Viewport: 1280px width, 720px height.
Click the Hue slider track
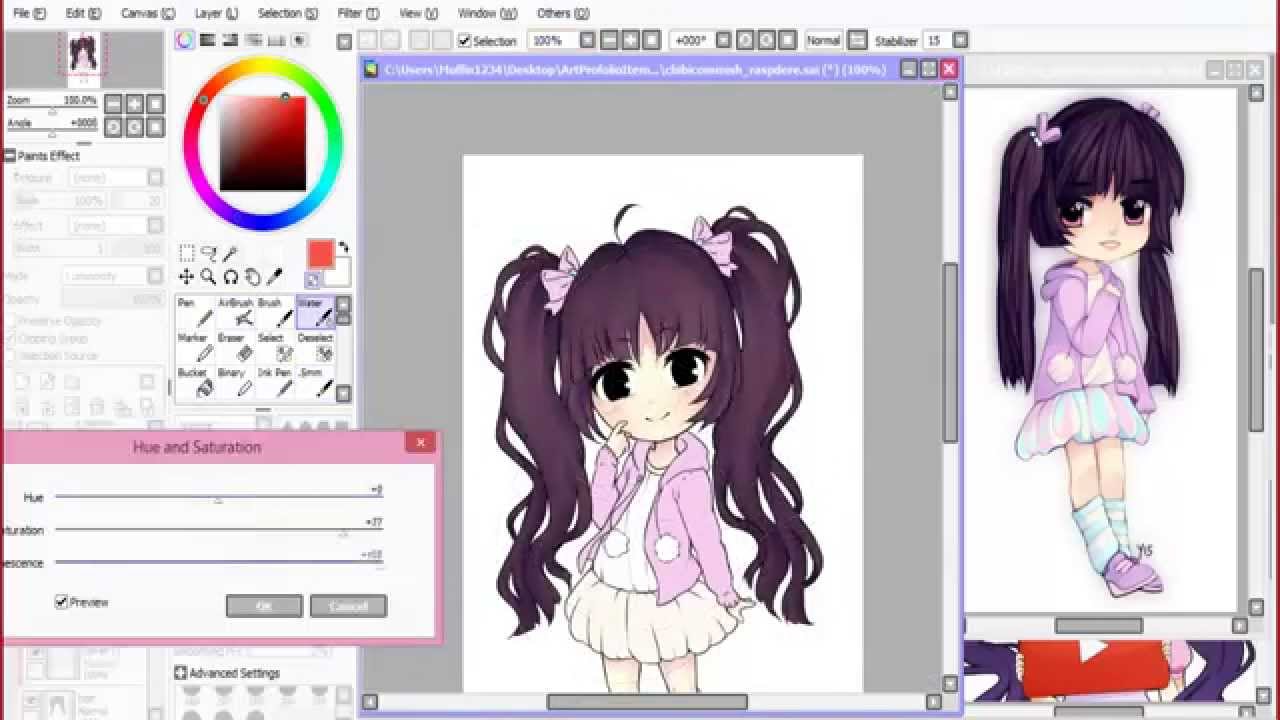coord(218,496)
